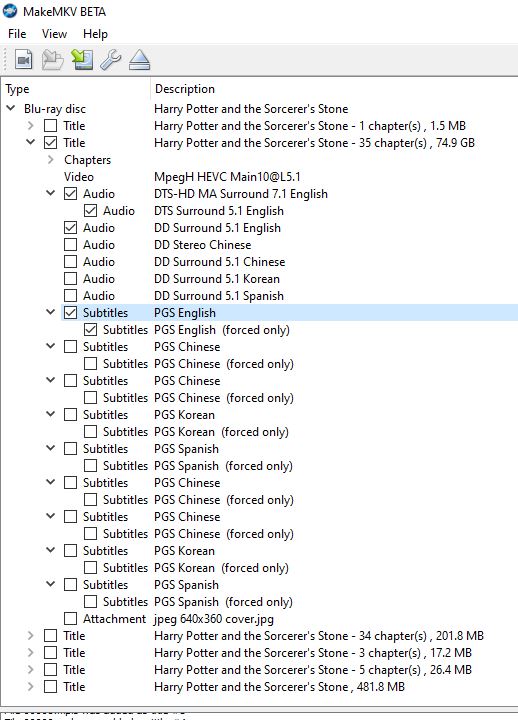Uncheck DTS Surround 5.1 English audio checkbox
518x720 pixels.
[x=90, y=211]
